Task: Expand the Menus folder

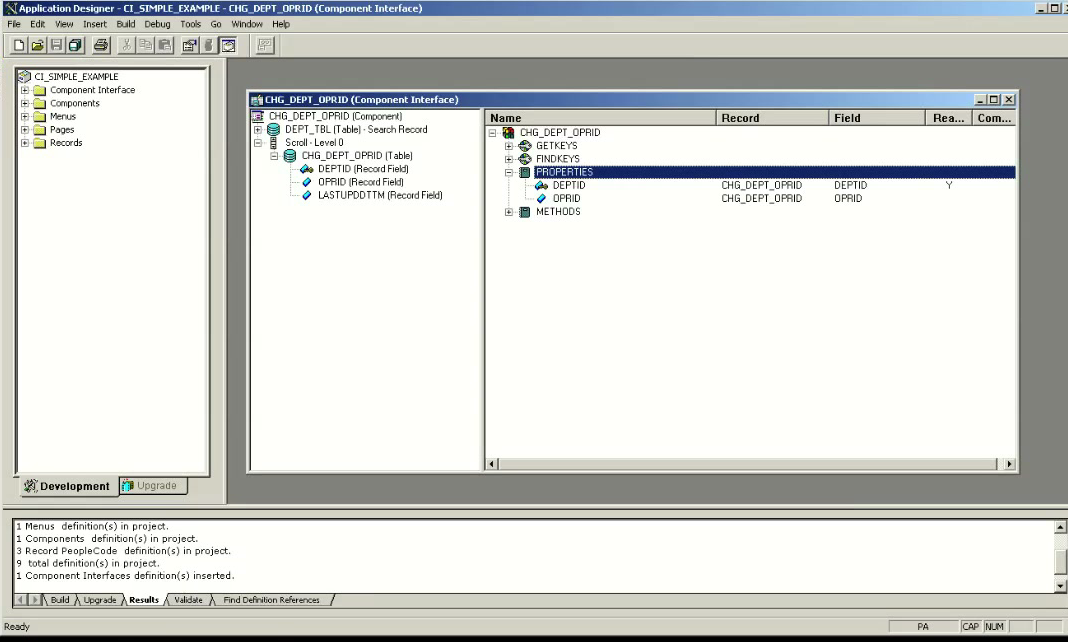Action: tap(25, 116)
